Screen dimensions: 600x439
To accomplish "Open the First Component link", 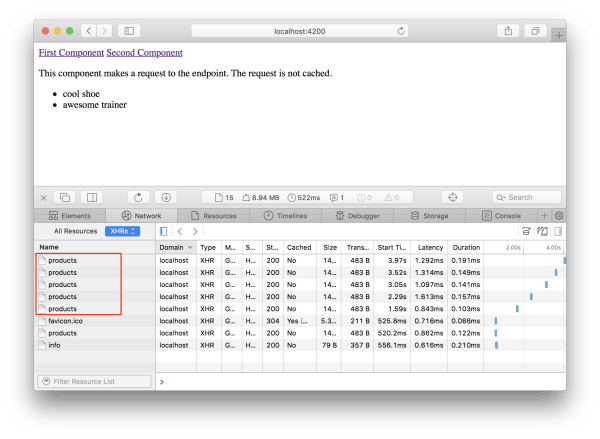I will (x=71, y=53).
